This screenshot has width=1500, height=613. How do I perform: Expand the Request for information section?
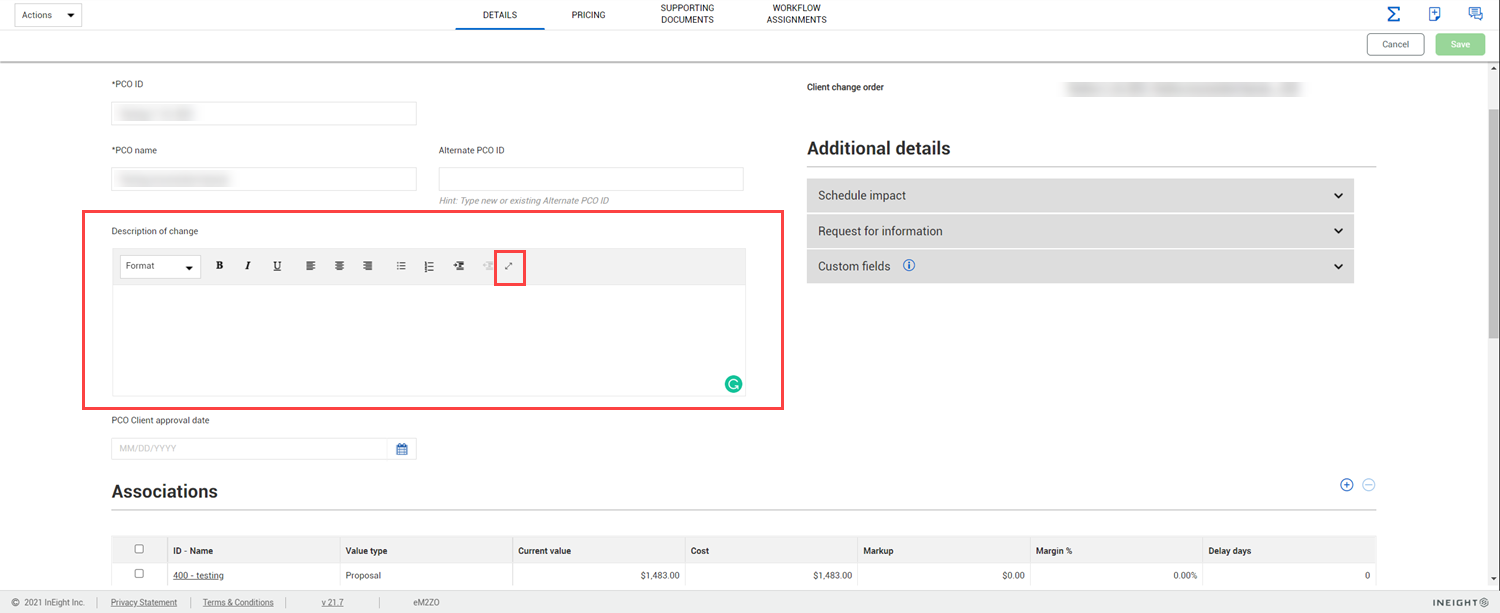1080,231
